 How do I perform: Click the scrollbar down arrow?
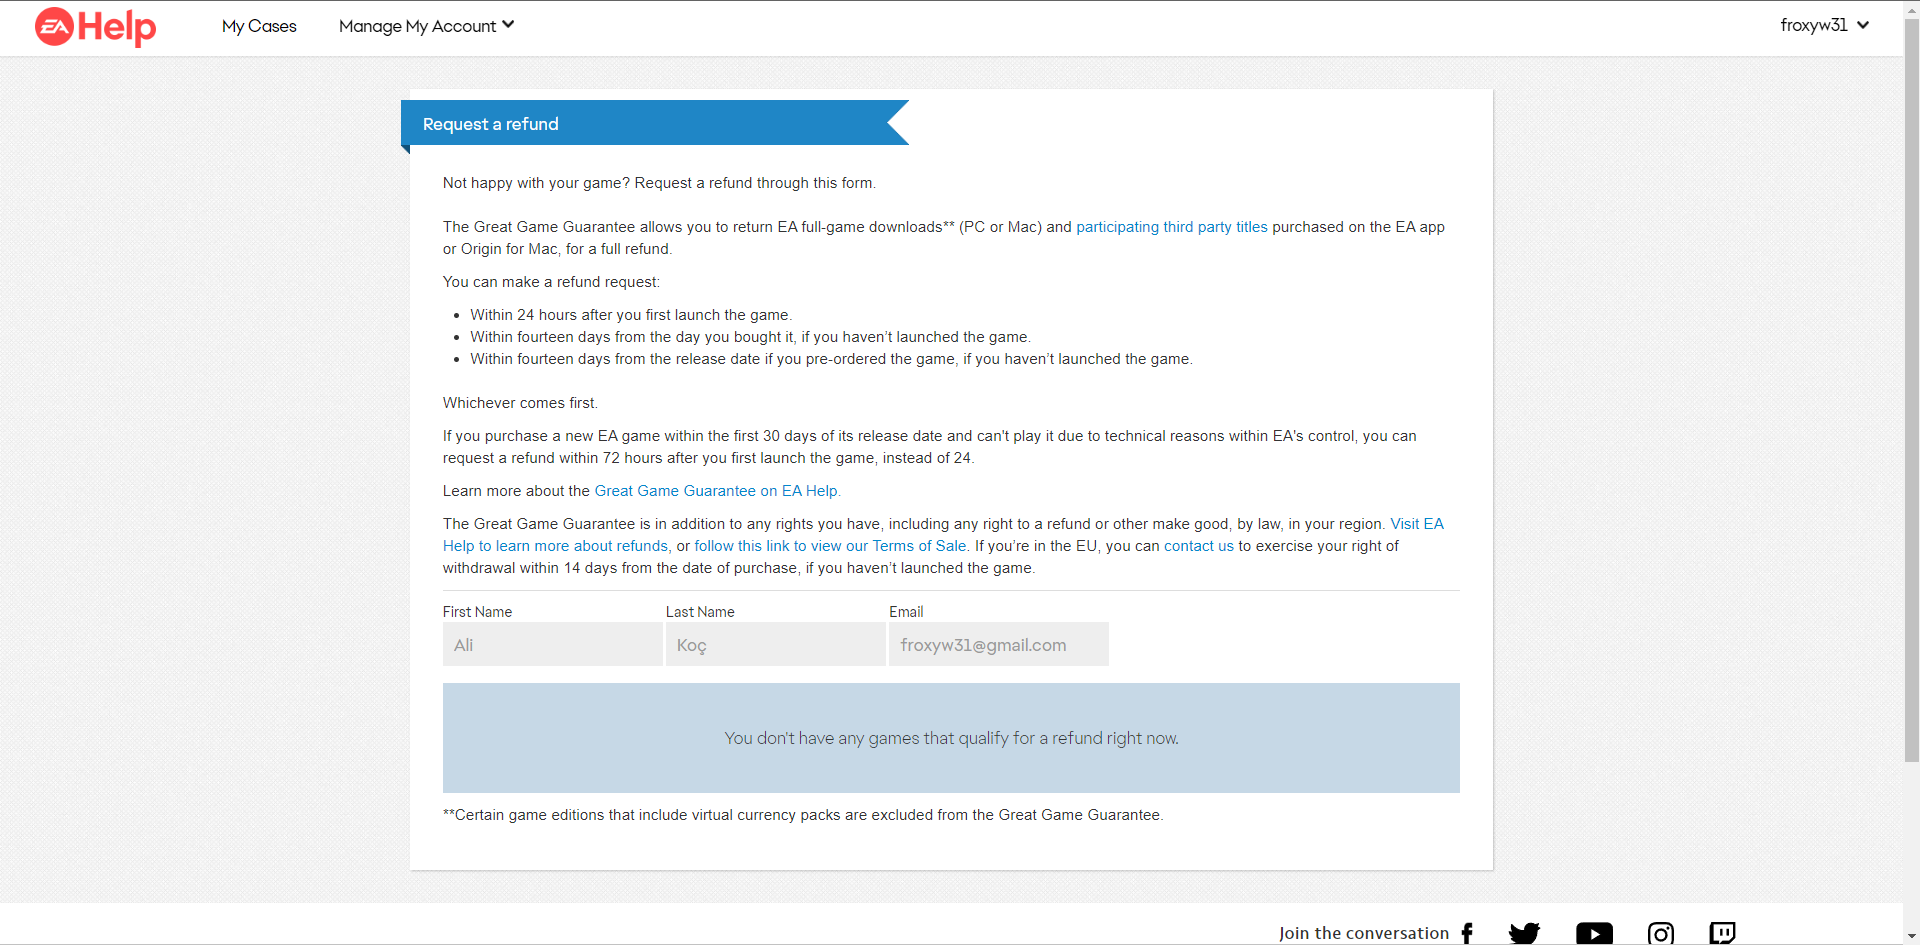pyautogui.click(x=1911, y=937)
